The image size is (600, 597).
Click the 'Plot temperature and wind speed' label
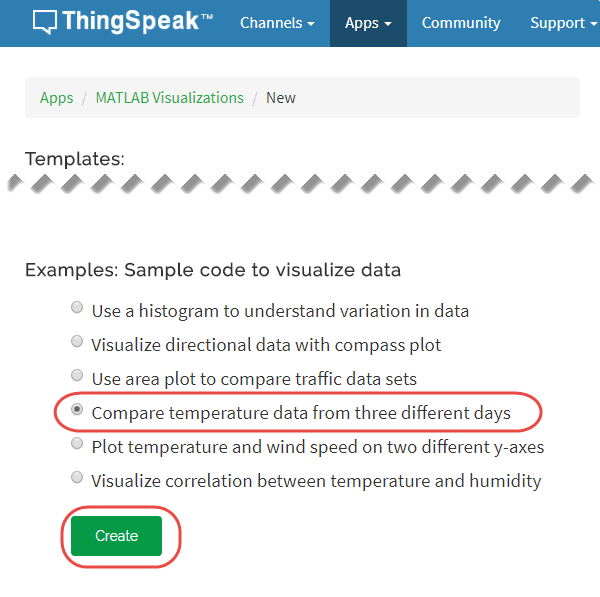(317, 447)
